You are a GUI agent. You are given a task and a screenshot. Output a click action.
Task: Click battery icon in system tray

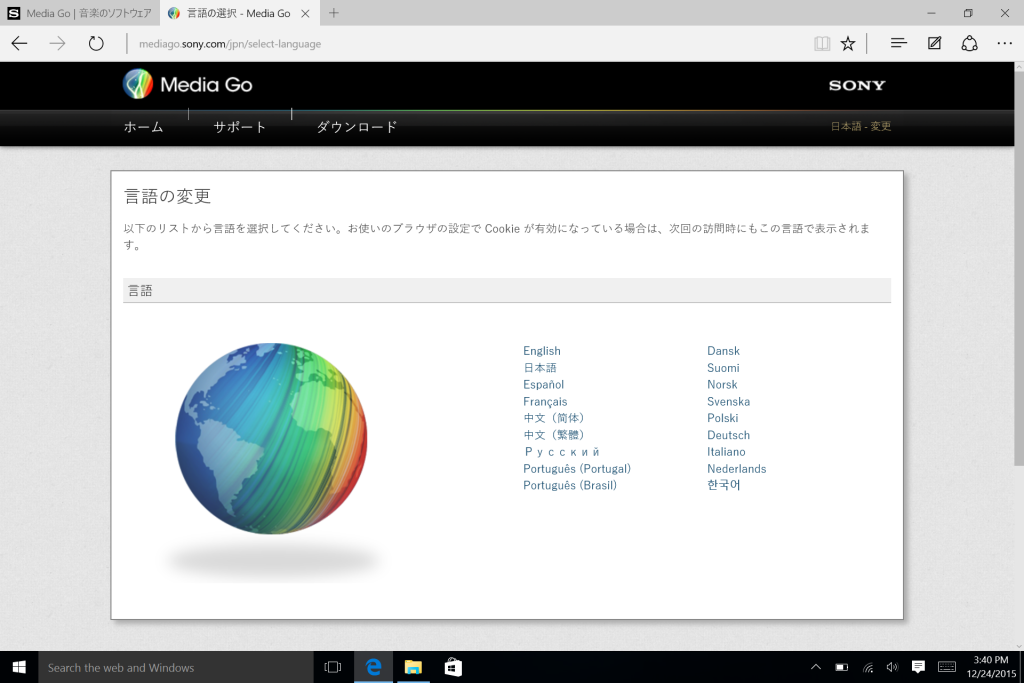coord(842,667)
